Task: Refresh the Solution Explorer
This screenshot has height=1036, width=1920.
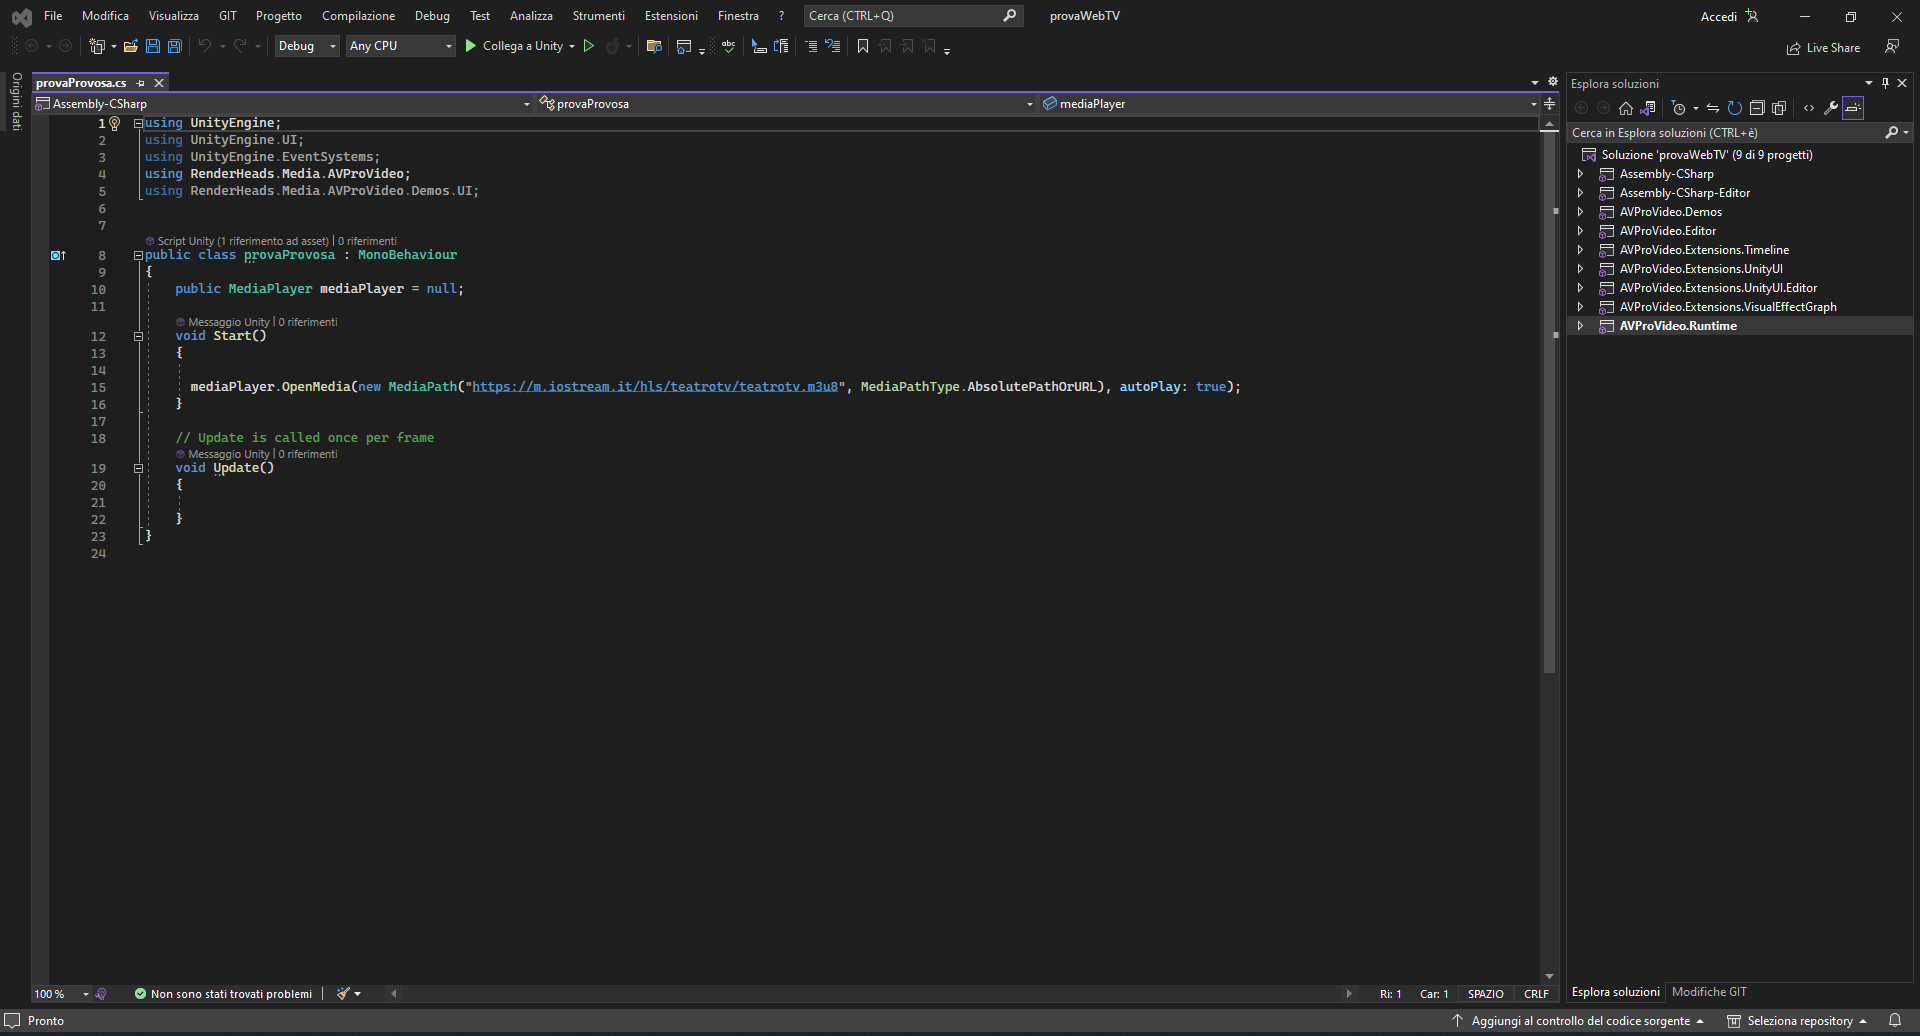Action: point(1735,108)
